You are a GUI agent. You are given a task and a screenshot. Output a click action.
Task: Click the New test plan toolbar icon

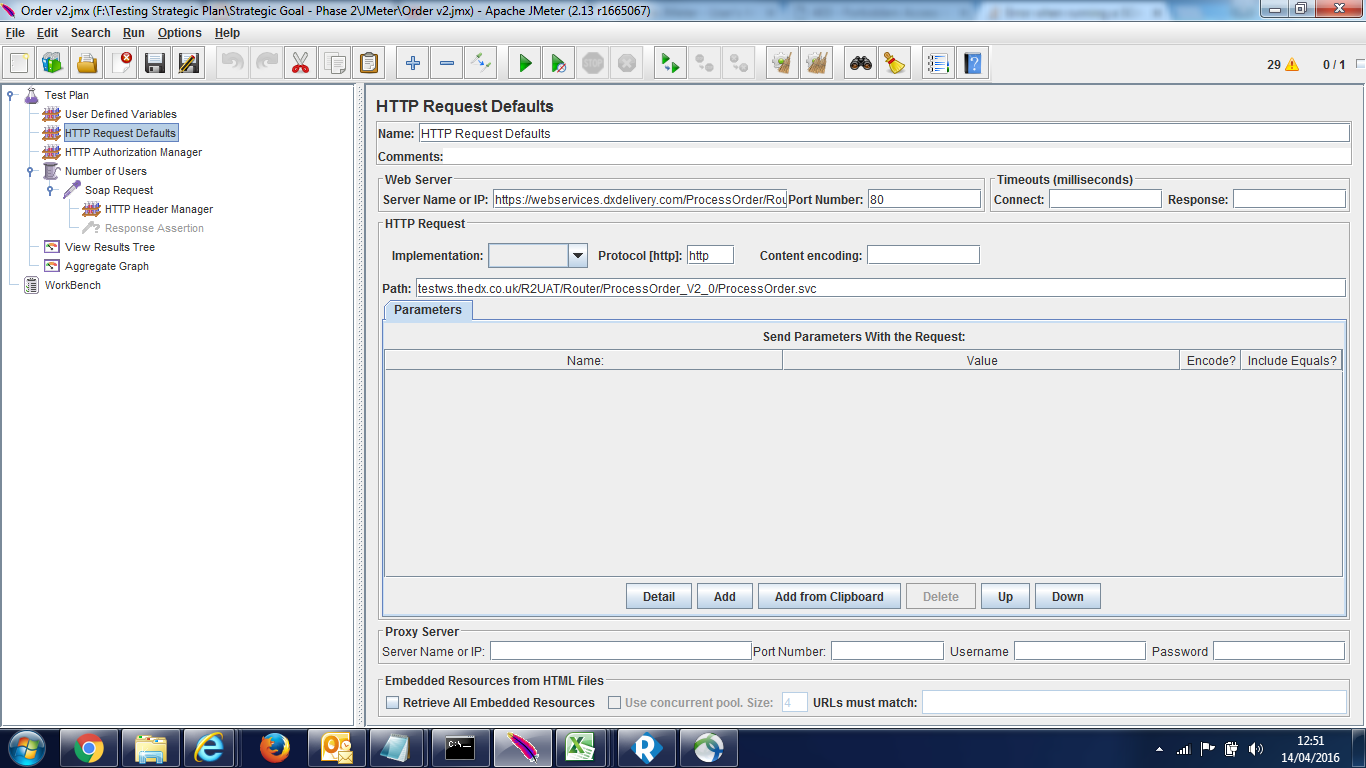pyautogui.click(x=19, y=64)
